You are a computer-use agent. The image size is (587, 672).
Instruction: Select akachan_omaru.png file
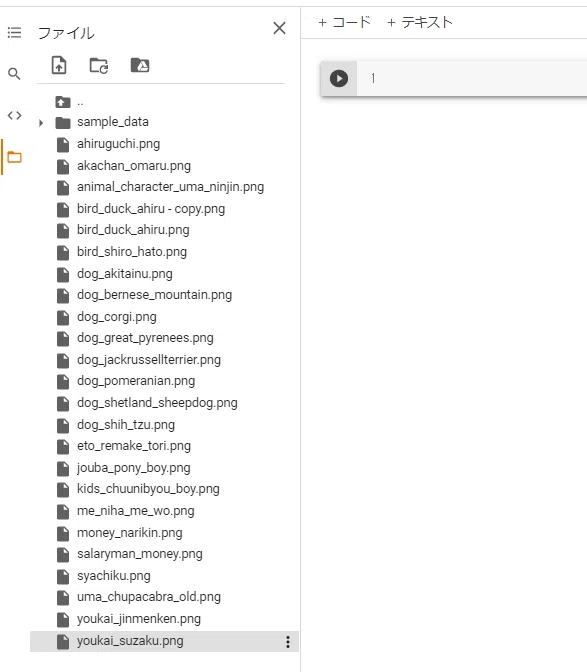134,166
